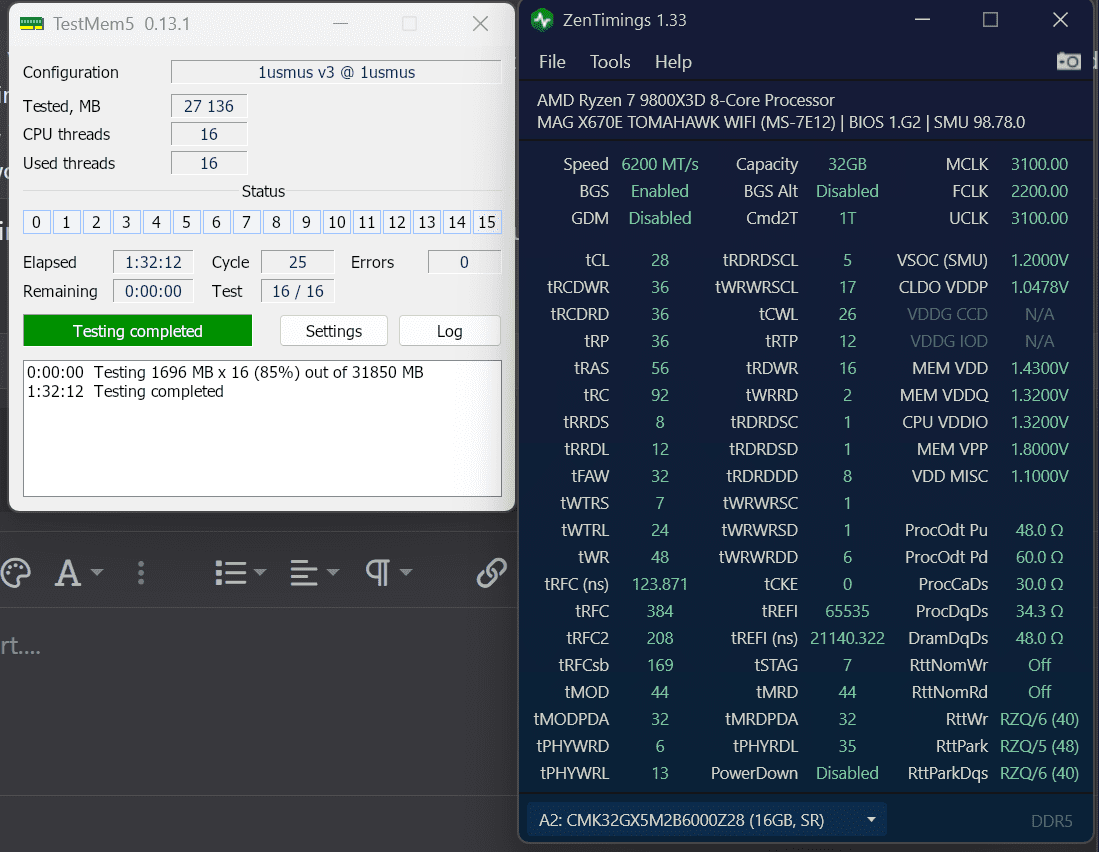Click thread status box 15
This screenshot has height=852, width=1099.
click(486, 222)
